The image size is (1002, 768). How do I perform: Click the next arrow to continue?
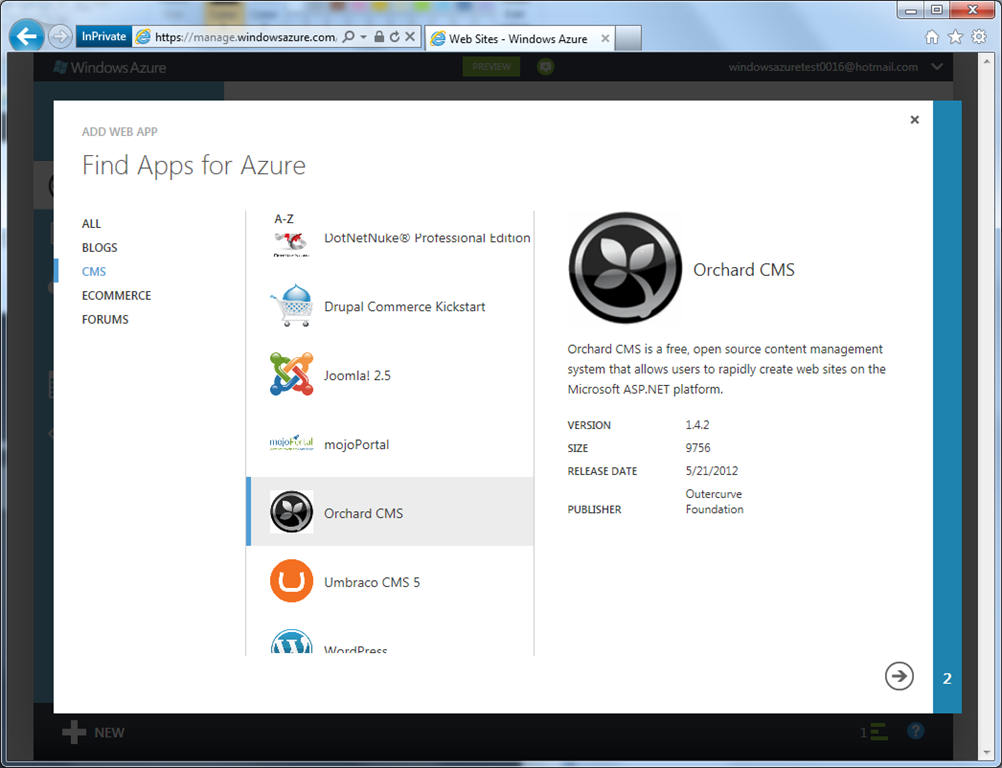[899, 676]
